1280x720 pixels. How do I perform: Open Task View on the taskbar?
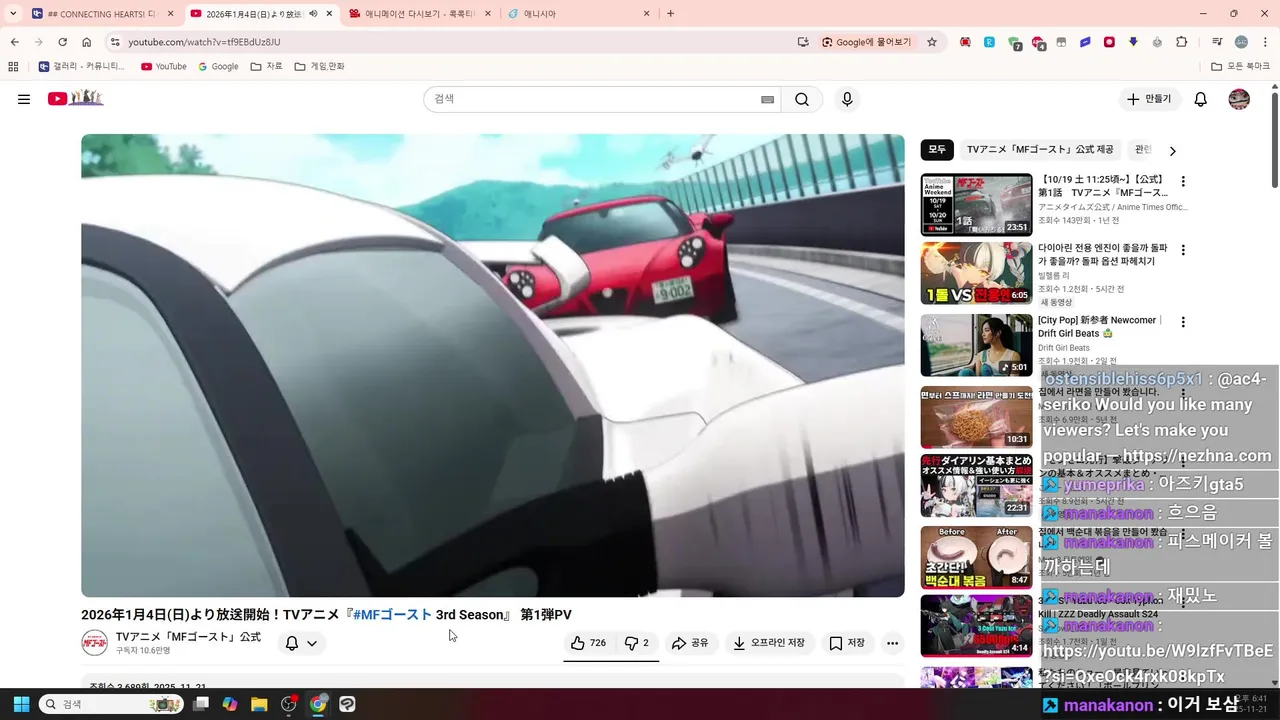click(x=201, y=704)
